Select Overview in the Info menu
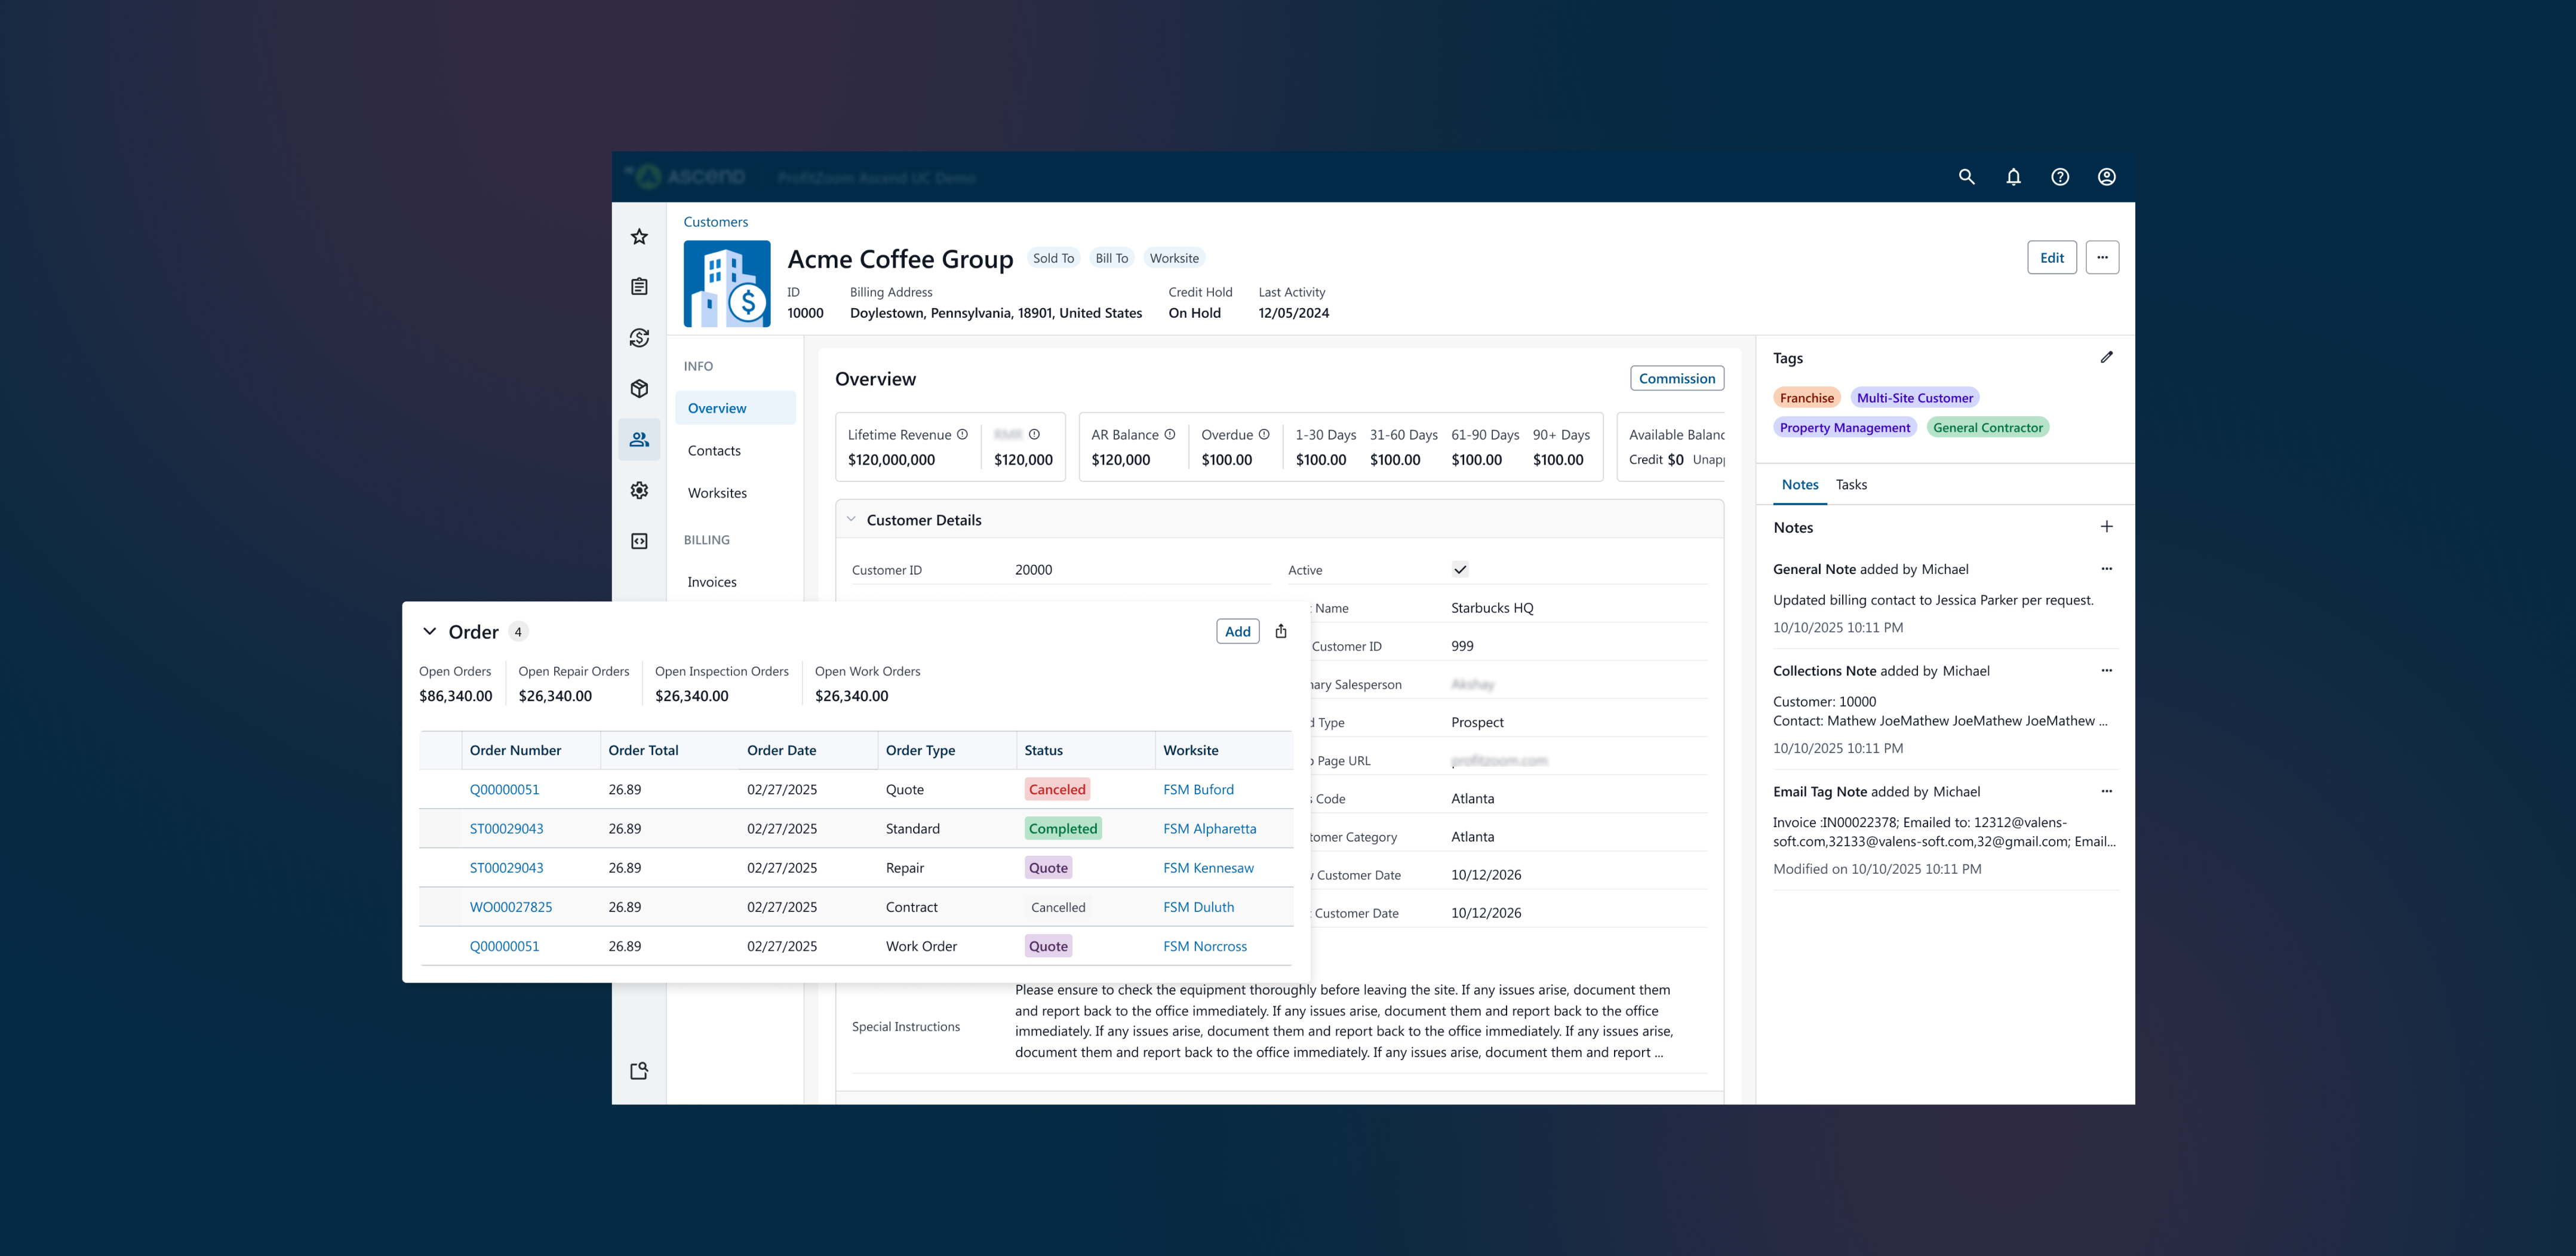 click(x=736, y=408)
